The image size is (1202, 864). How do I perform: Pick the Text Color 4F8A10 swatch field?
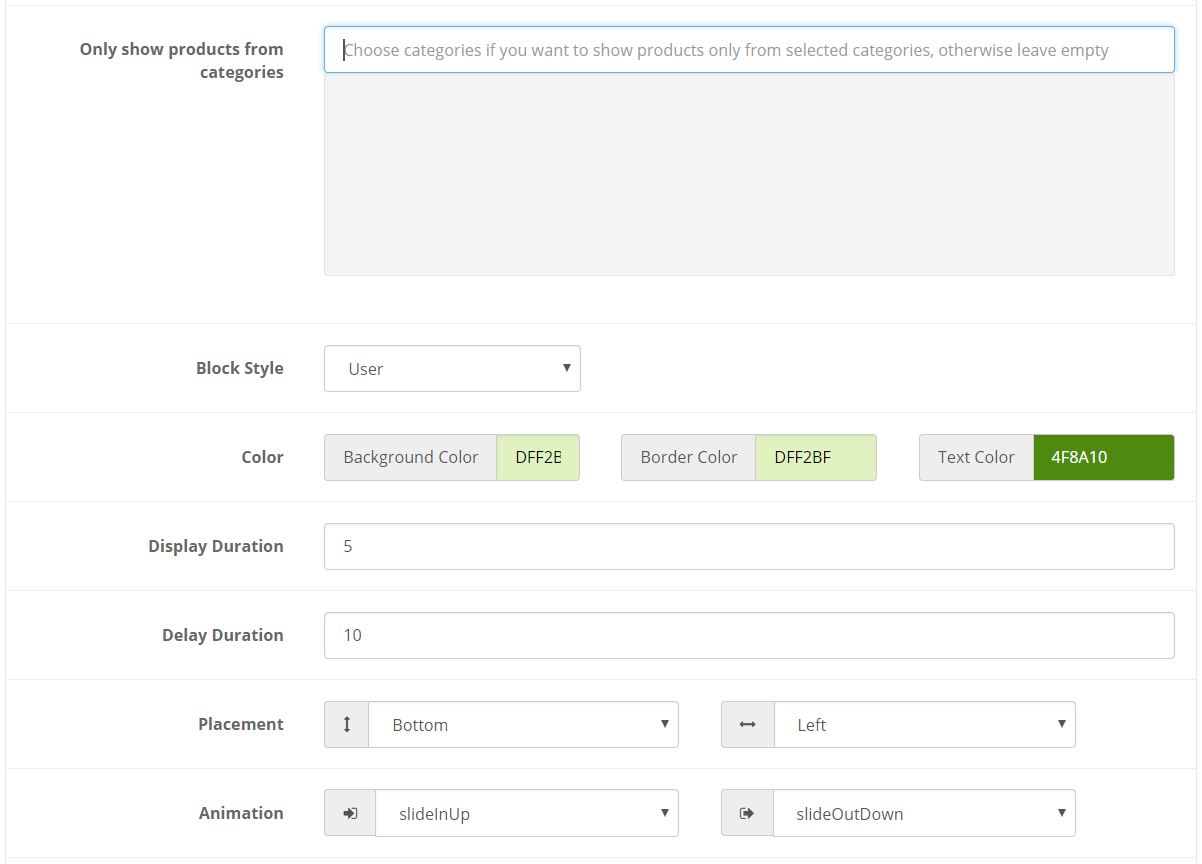[1103, 457]
